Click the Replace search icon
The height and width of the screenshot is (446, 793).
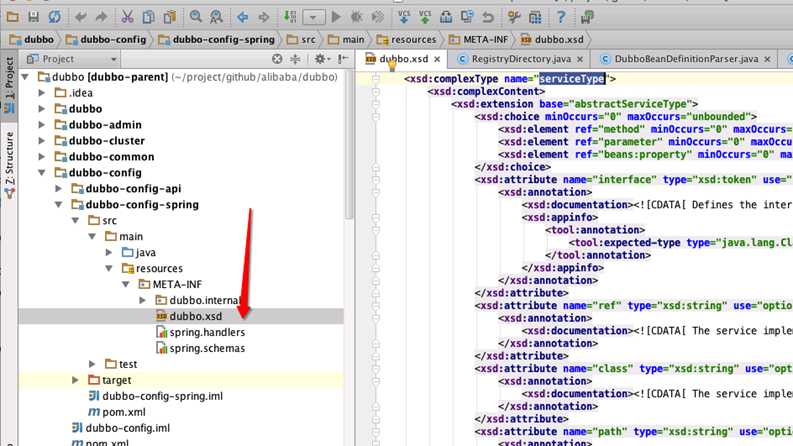click(x=216, y=17)
